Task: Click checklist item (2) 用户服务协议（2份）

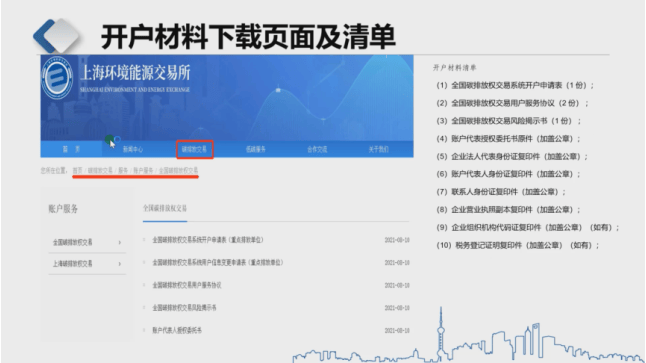Action: click(x=512, y=103)
